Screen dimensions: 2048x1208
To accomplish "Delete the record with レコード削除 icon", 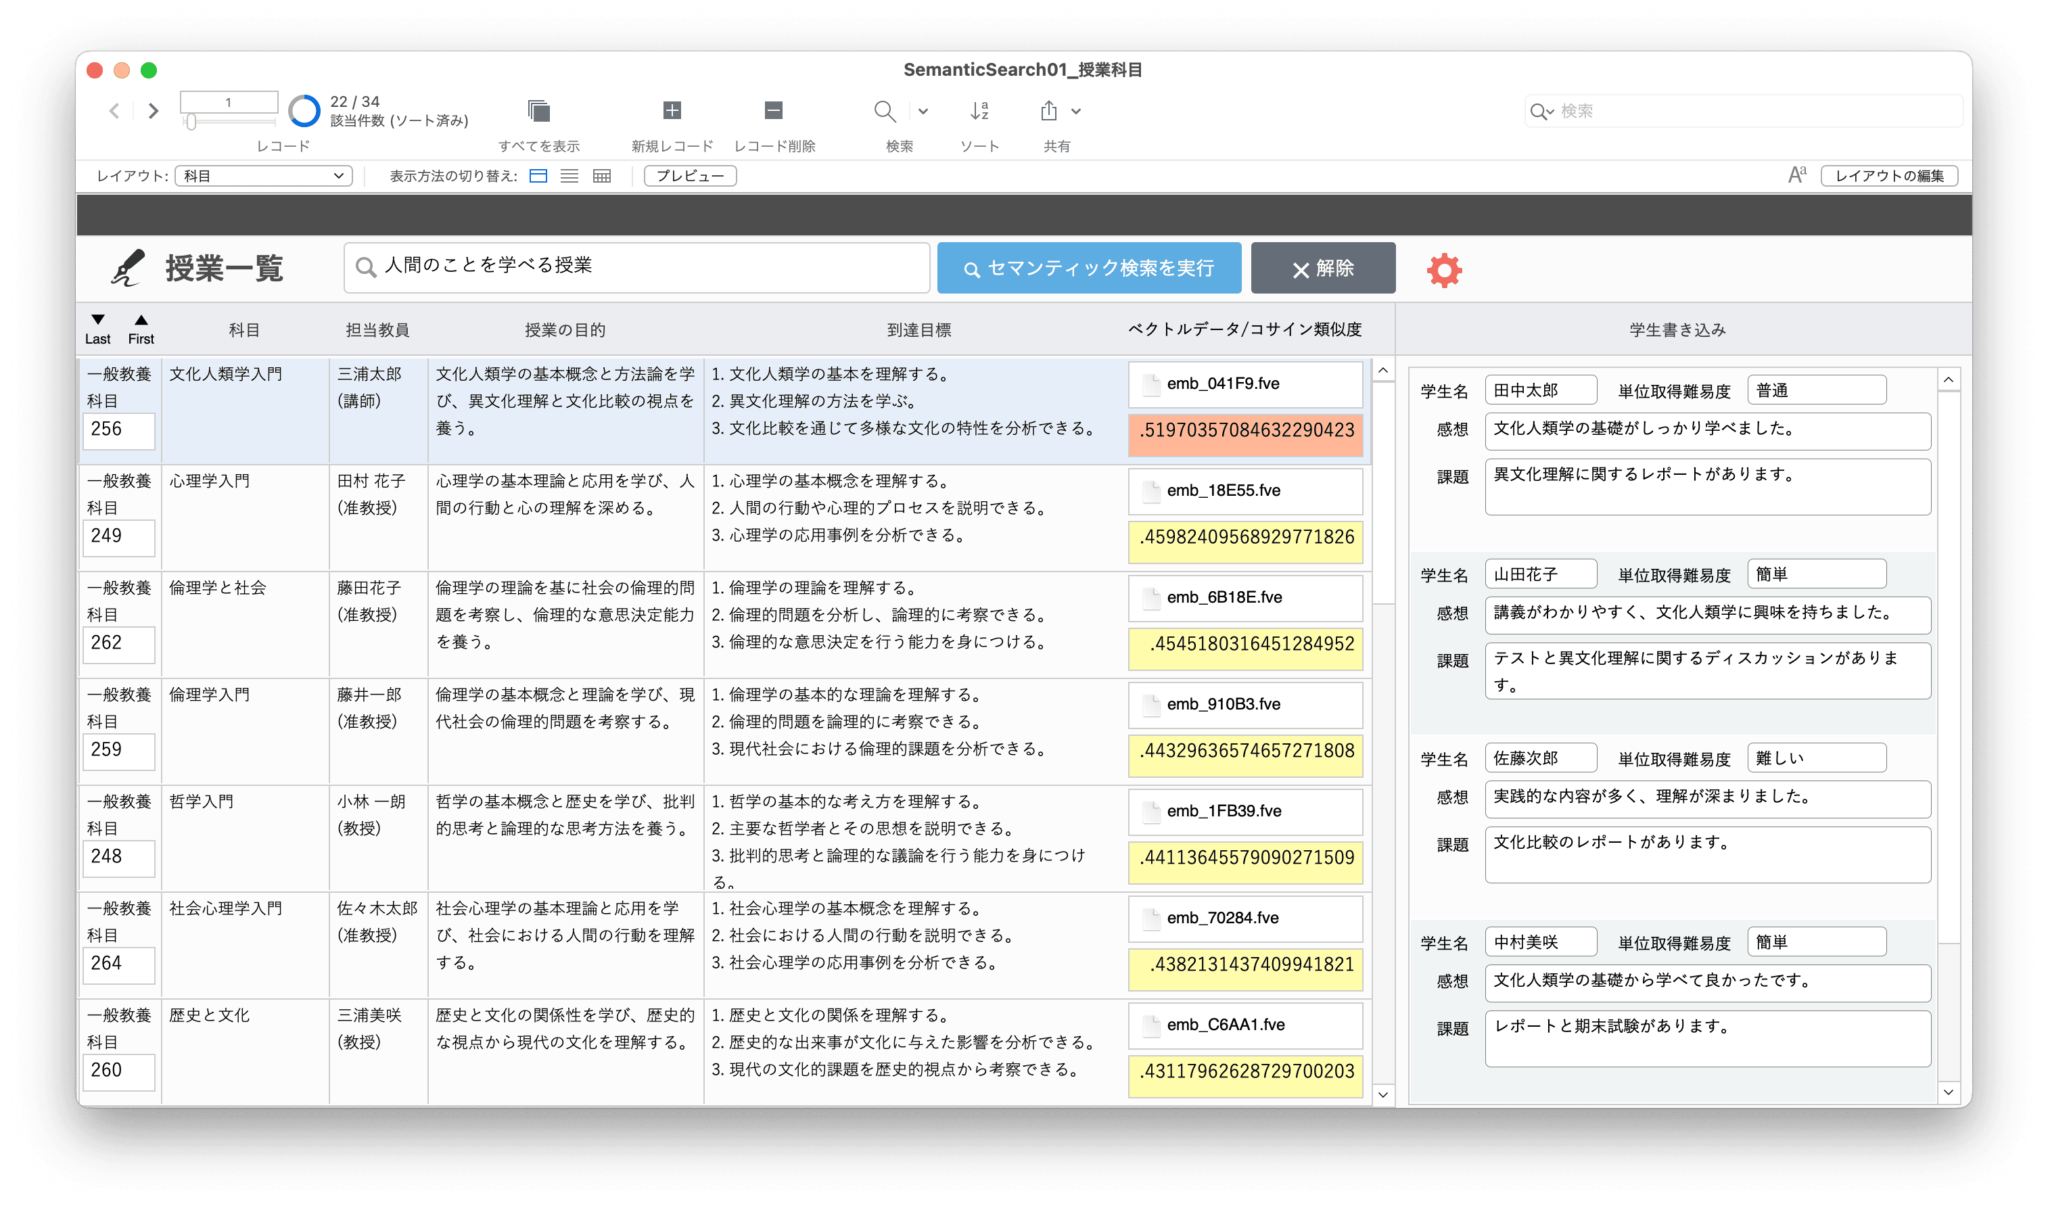I will point(772,110).
